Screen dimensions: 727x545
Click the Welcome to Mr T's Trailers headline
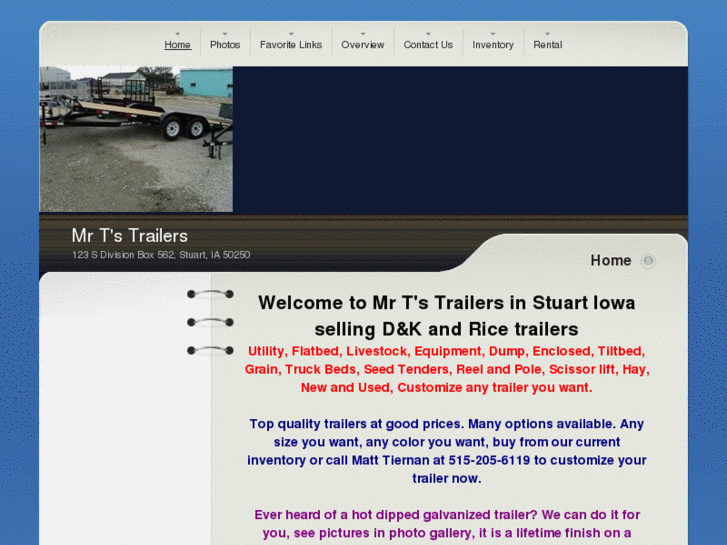coord(446,303)
